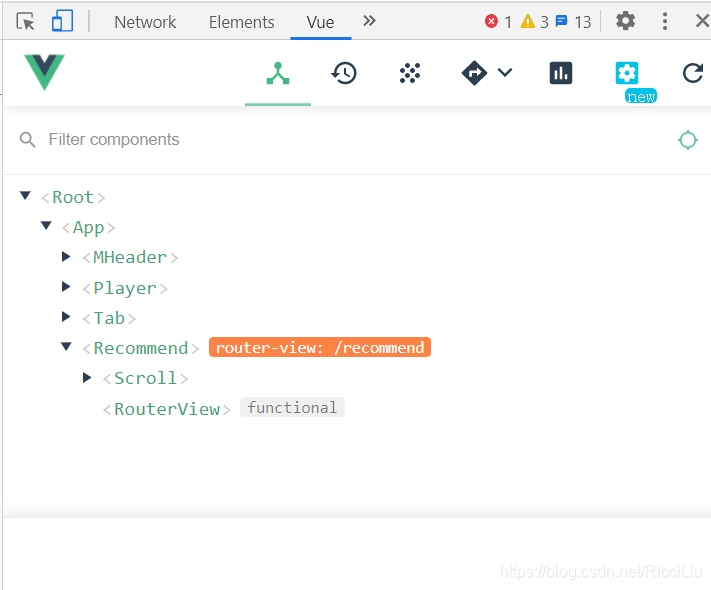Viewport: 711px width, 590px height.
Task: Open the Events dotted icon view
Action: point(410,73)
